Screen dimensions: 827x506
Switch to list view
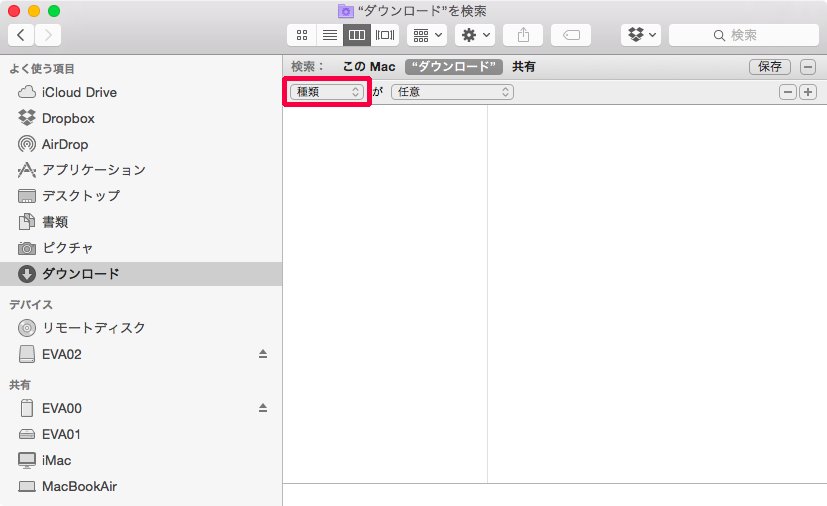(x=330, y=35)
